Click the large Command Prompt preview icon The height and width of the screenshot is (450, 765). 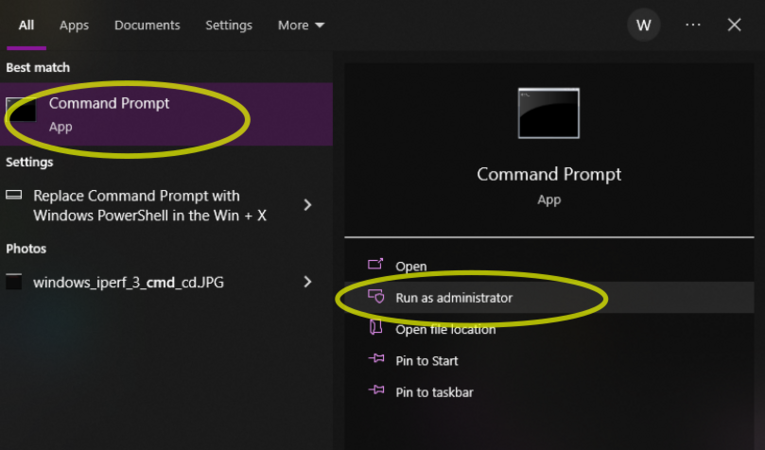[549, 113]
